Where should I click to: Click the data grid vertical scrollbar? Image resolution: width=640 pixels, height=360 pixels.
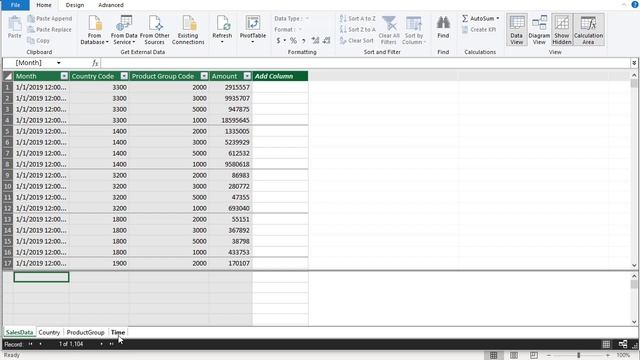click(634, 170)
